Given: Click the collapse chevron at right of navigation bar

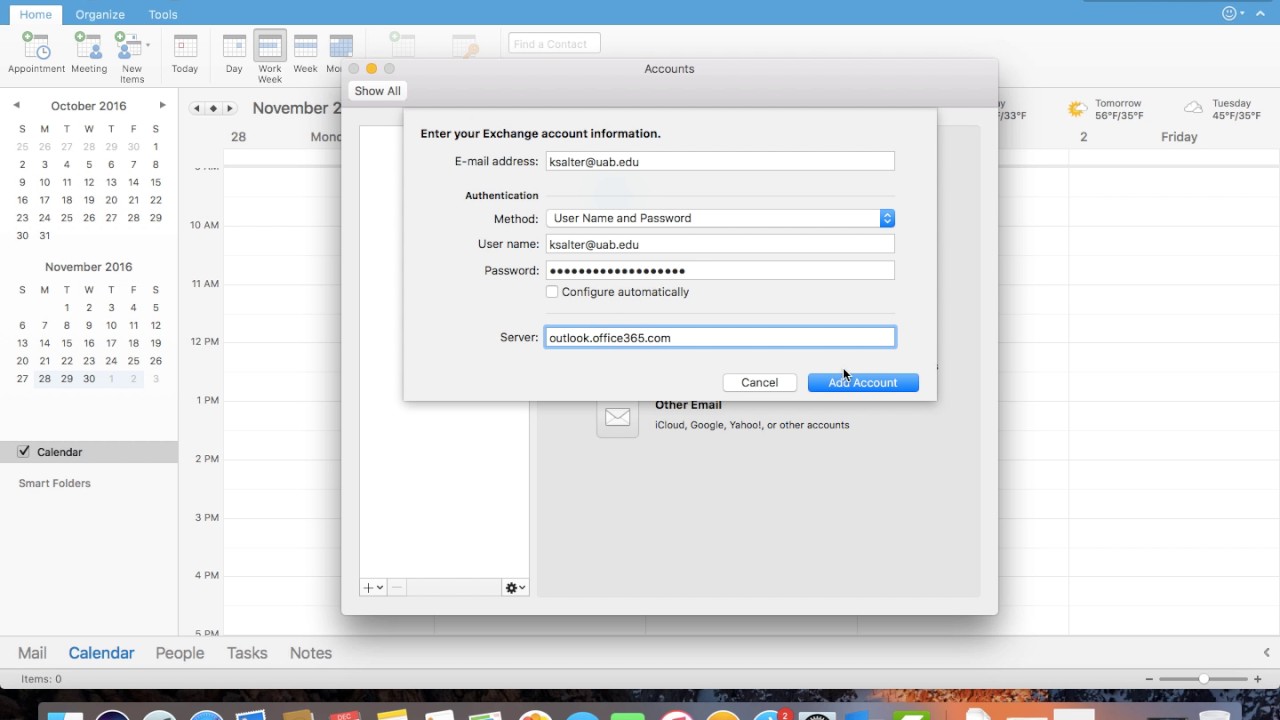Looking at the screenshot, I should point(1266,653).
